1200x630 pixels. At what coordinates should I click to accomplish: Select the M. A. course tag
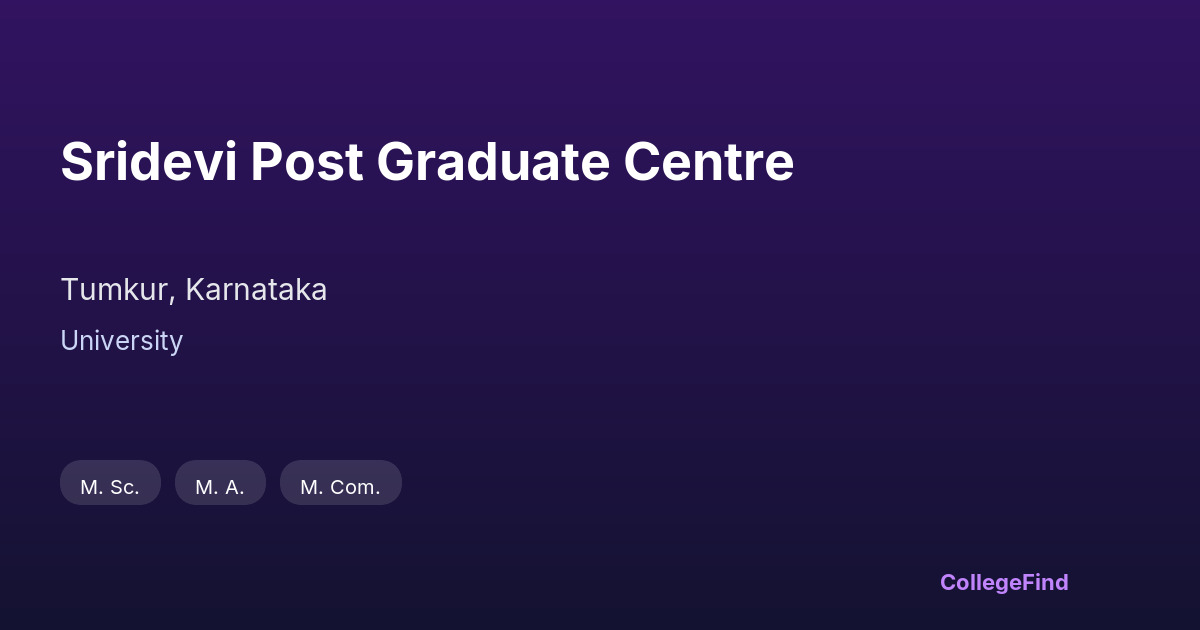point(220,483)
